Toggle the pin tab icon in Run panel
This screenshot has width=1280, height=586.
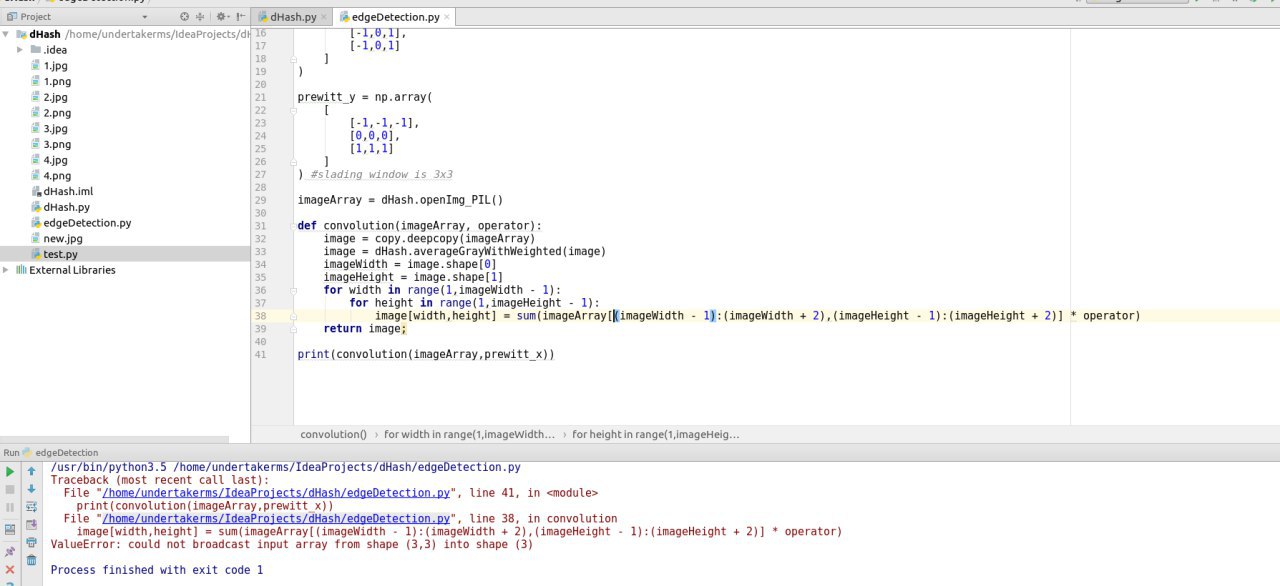[10, 551]
